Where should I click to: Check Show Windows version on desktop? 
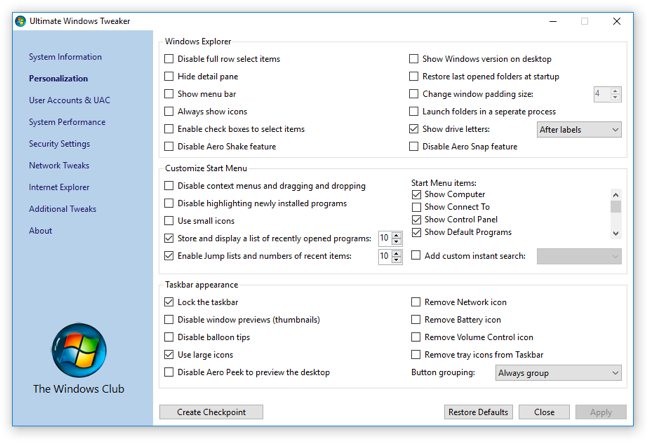tap(414, 59)
